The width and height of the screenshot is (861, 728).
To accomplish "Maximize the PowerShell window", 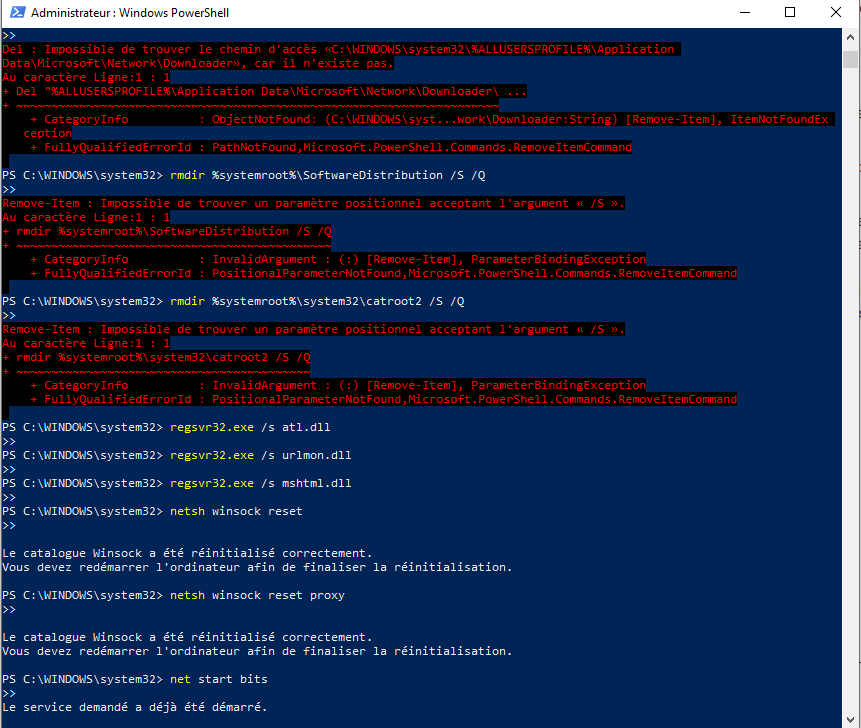I will coord(790,12).
